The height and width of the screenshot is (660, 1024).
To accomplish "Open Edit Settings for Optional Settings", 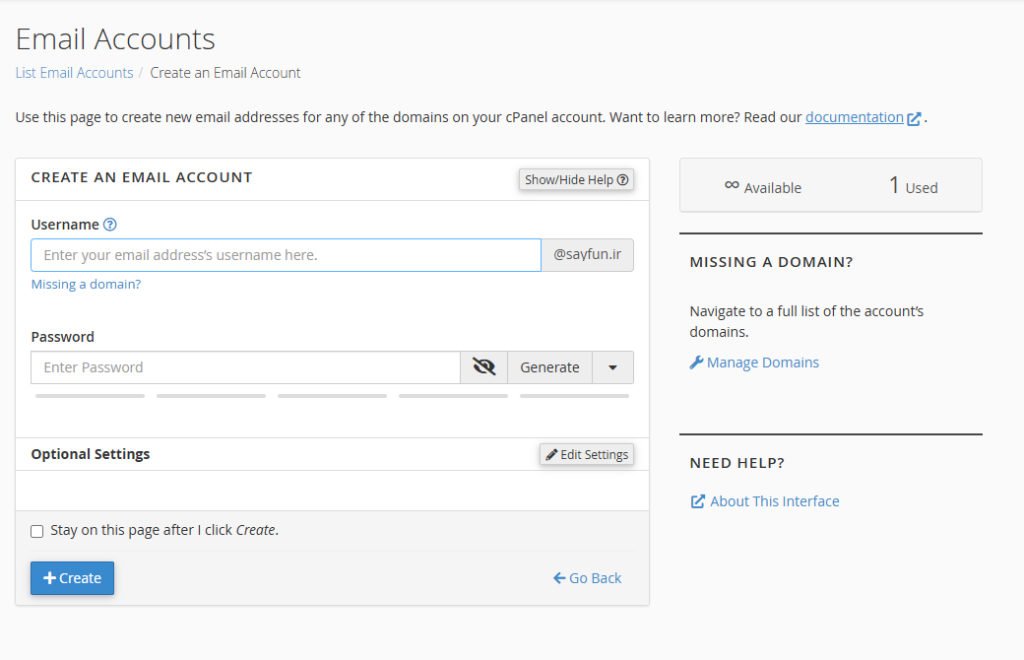I will (586, 454).
